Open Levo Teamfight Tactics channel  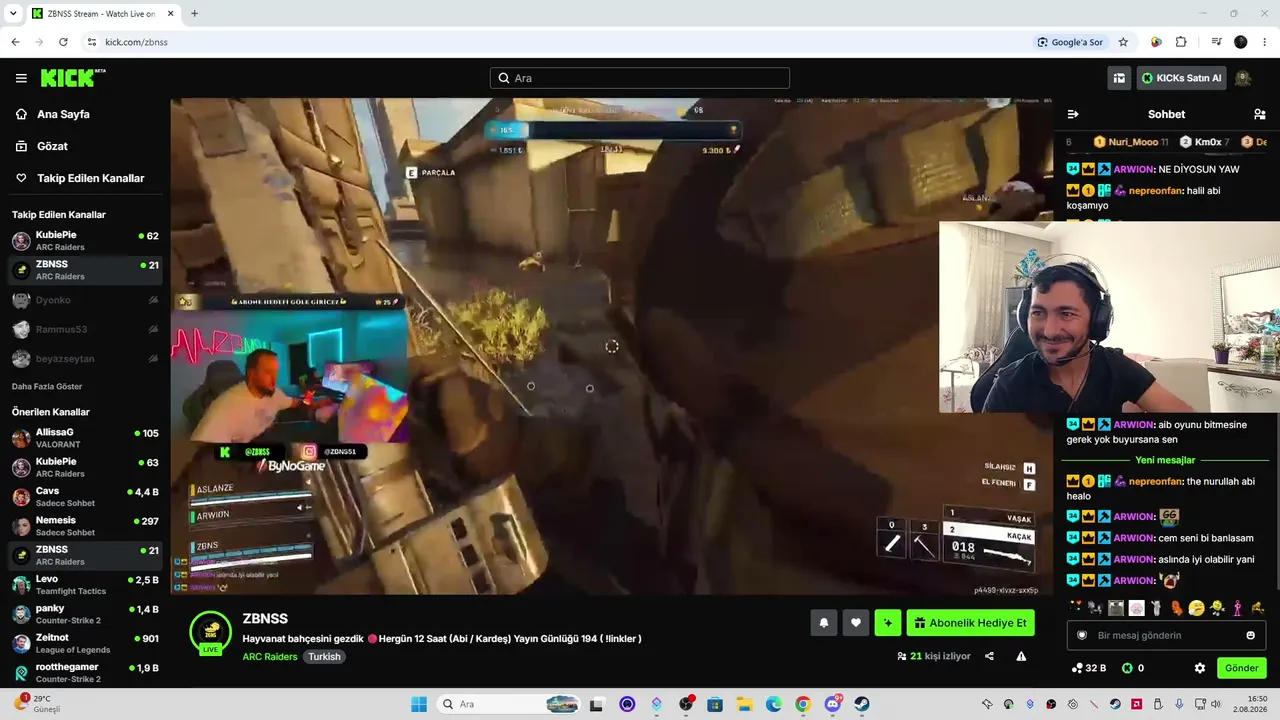[85, 585]
